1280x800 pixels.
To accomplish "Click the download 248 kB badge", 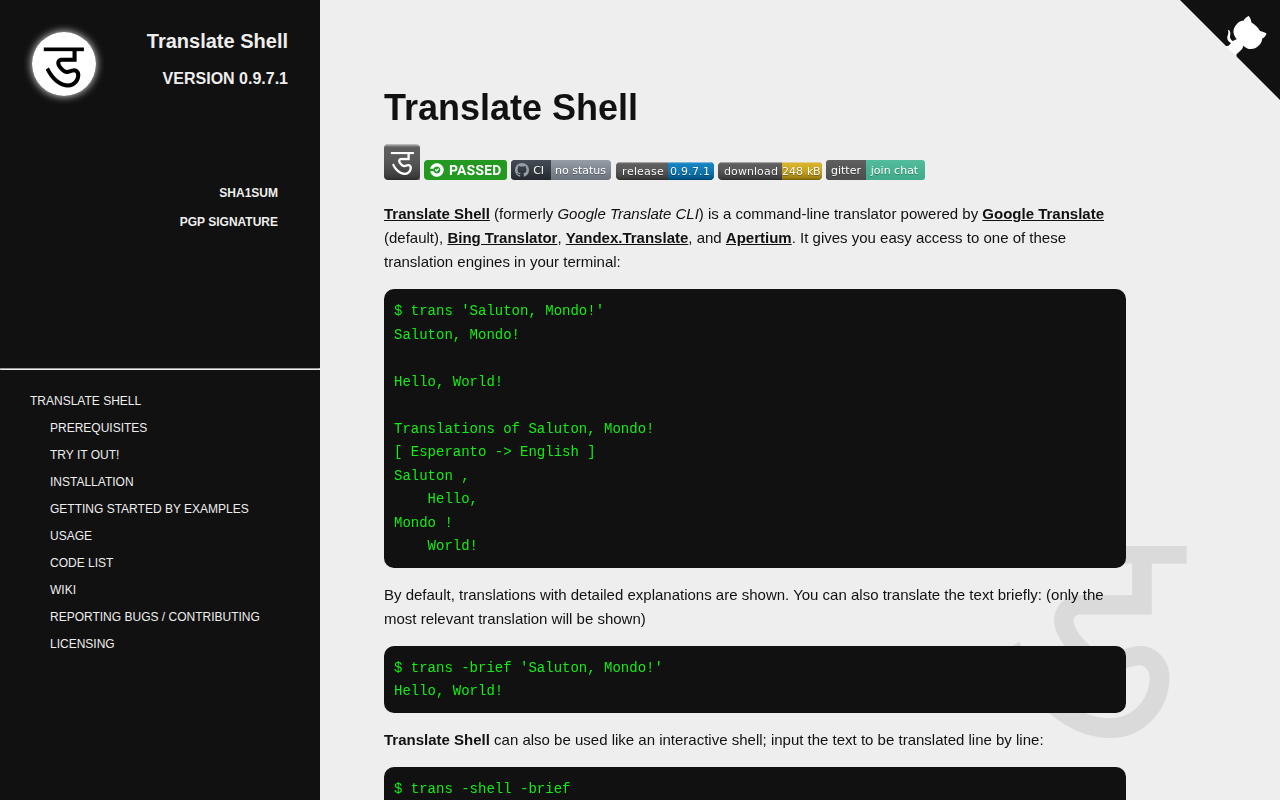I will pos(770,171).
